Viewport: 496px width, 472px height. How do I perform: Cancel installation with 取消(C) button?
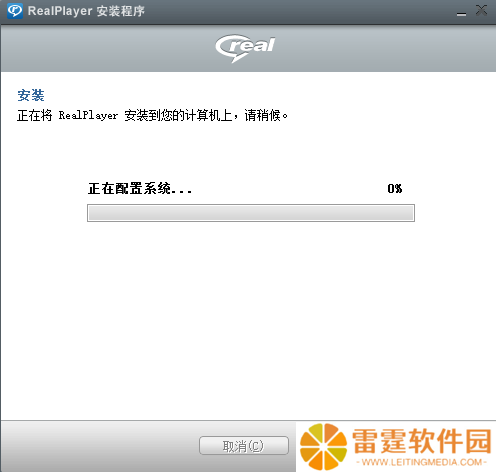[244, 445]
